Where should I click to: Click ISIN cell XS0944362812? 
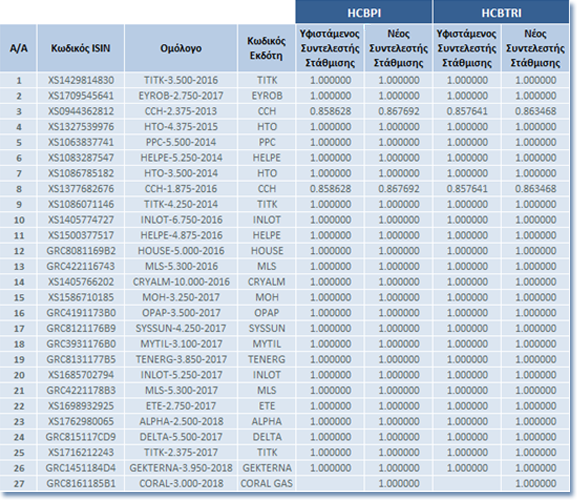(81, 111)
